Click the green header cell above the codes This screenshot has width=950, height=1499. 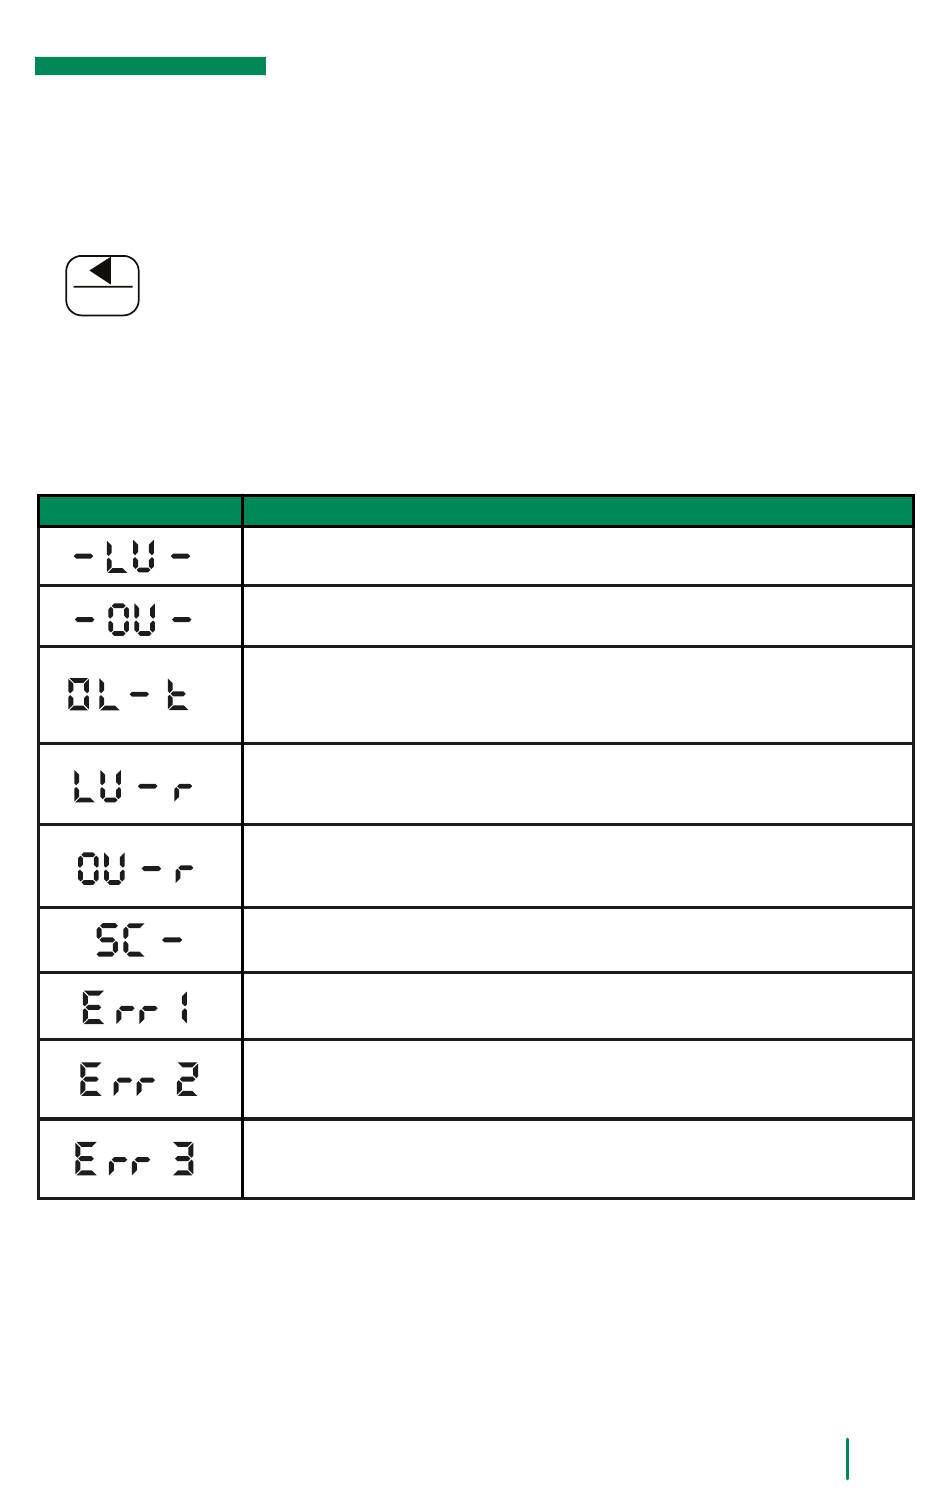point(140,511)
